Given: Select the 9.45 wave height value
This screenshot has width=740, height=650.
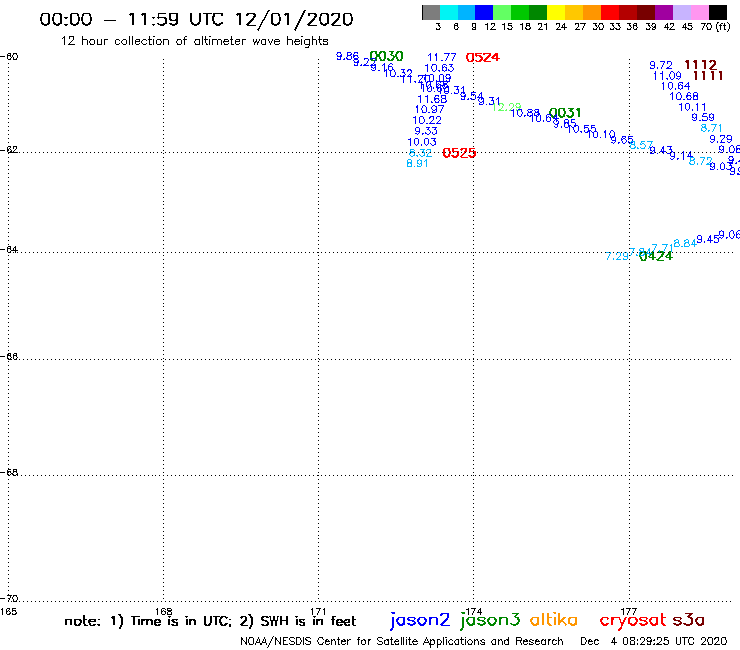Looking at the screenshot, I should point(708,239).
